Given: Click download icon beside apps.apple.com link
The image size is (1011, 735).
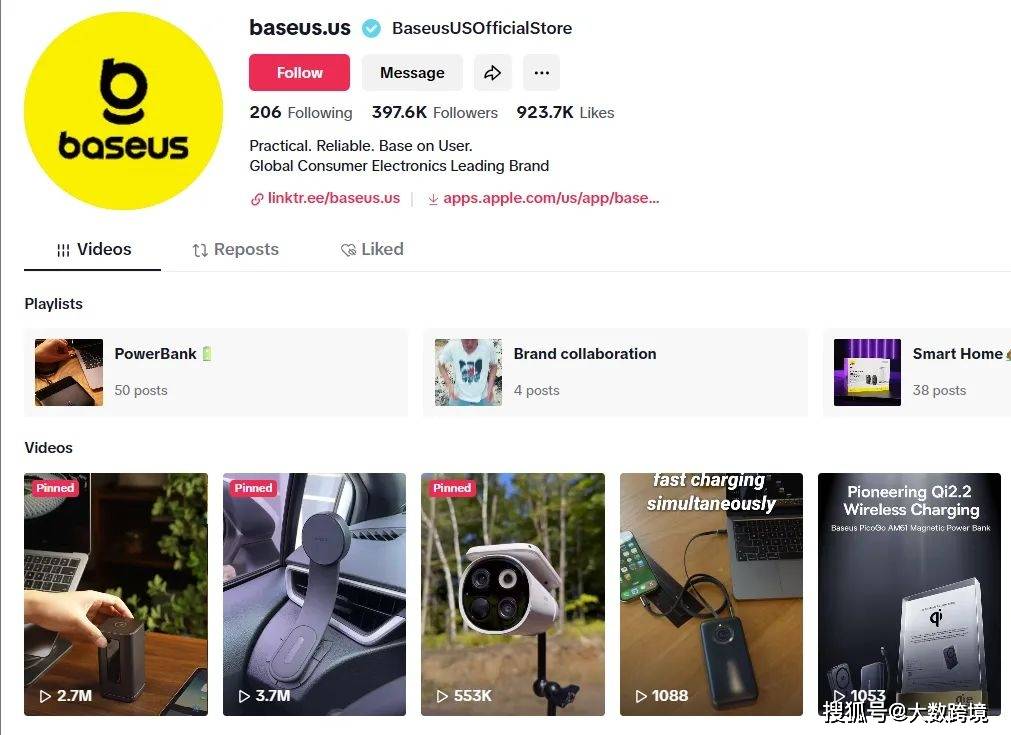Looking at the screenshot, I should 433,199.
